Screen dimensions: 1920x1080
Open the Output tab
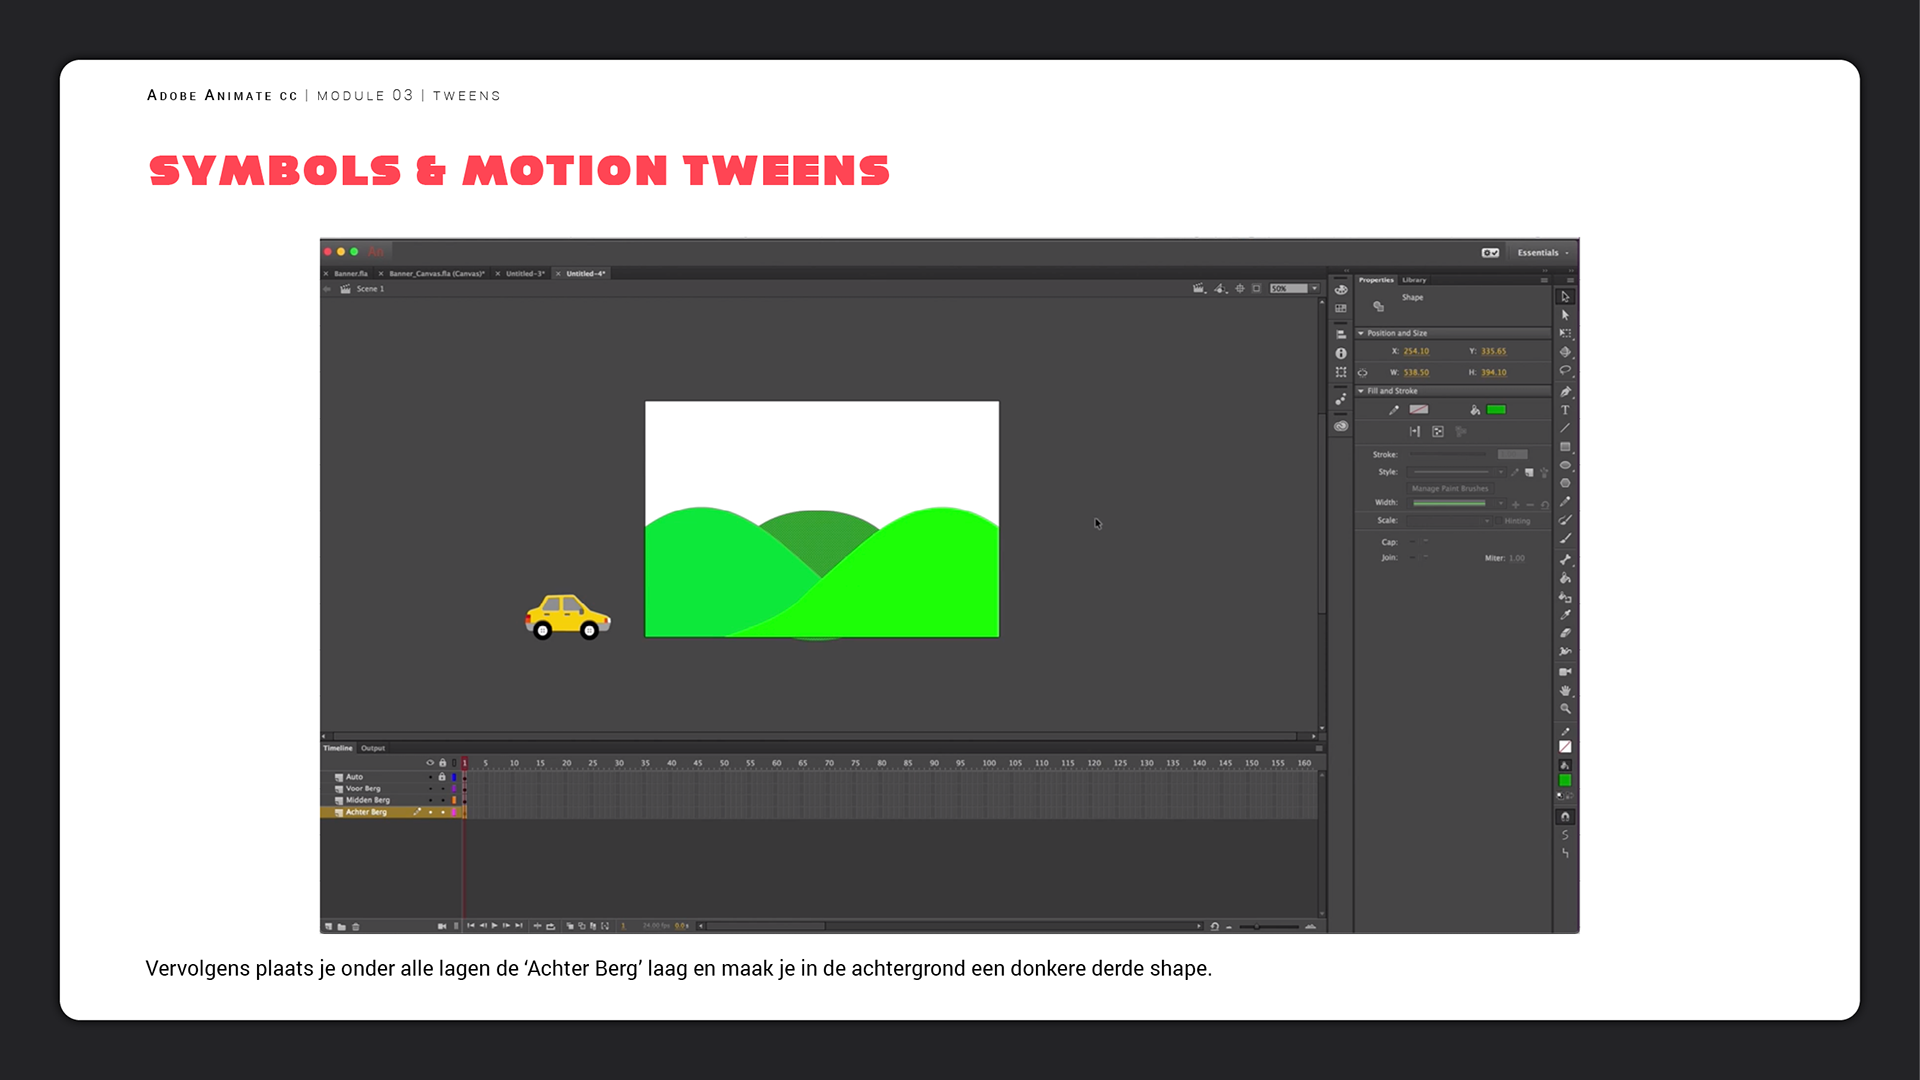pos(373,748)
